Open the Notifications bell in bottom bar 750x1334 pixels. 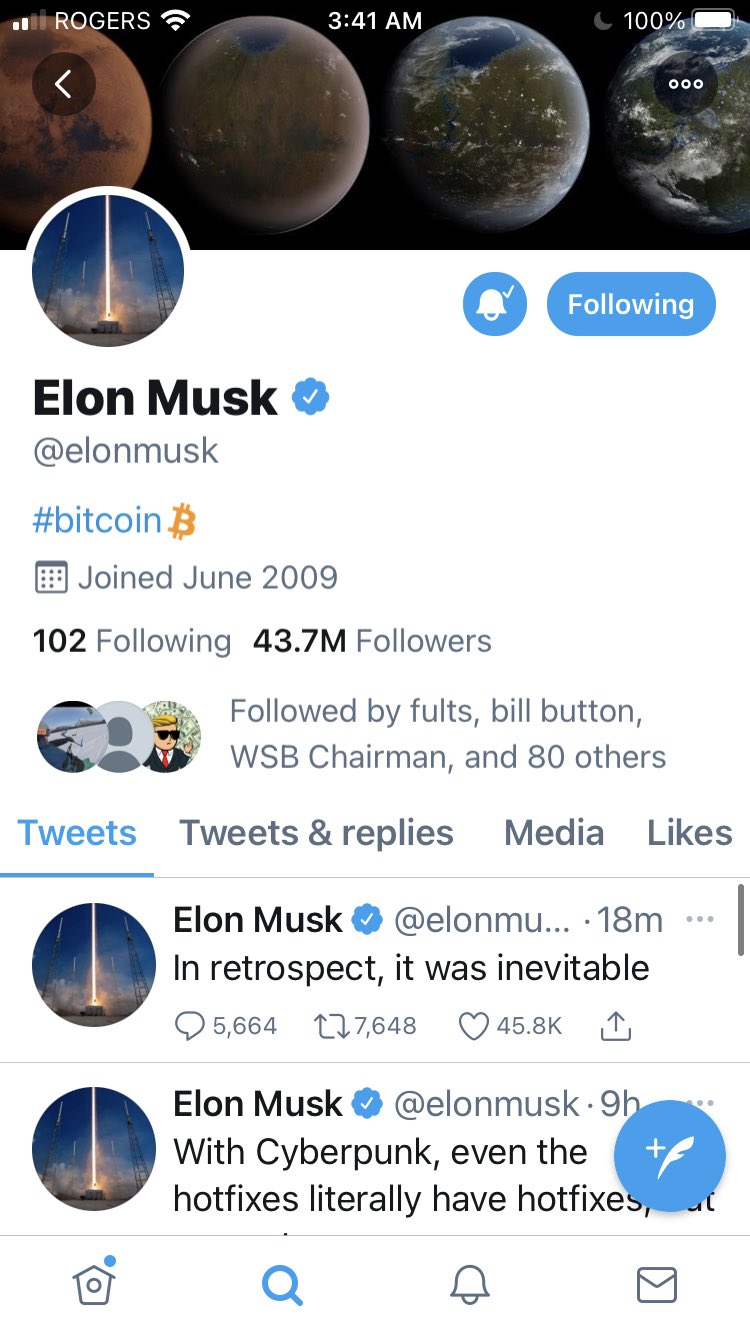tap(469, 1285)
